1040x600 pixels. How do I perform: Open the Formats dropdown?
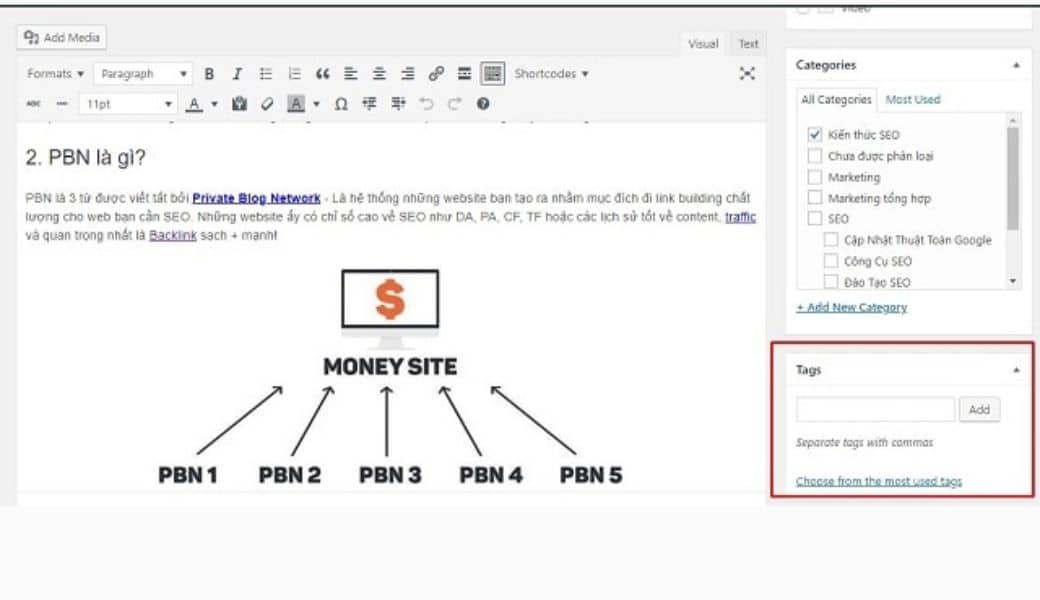pyautogui.click(x=55, y=74)
